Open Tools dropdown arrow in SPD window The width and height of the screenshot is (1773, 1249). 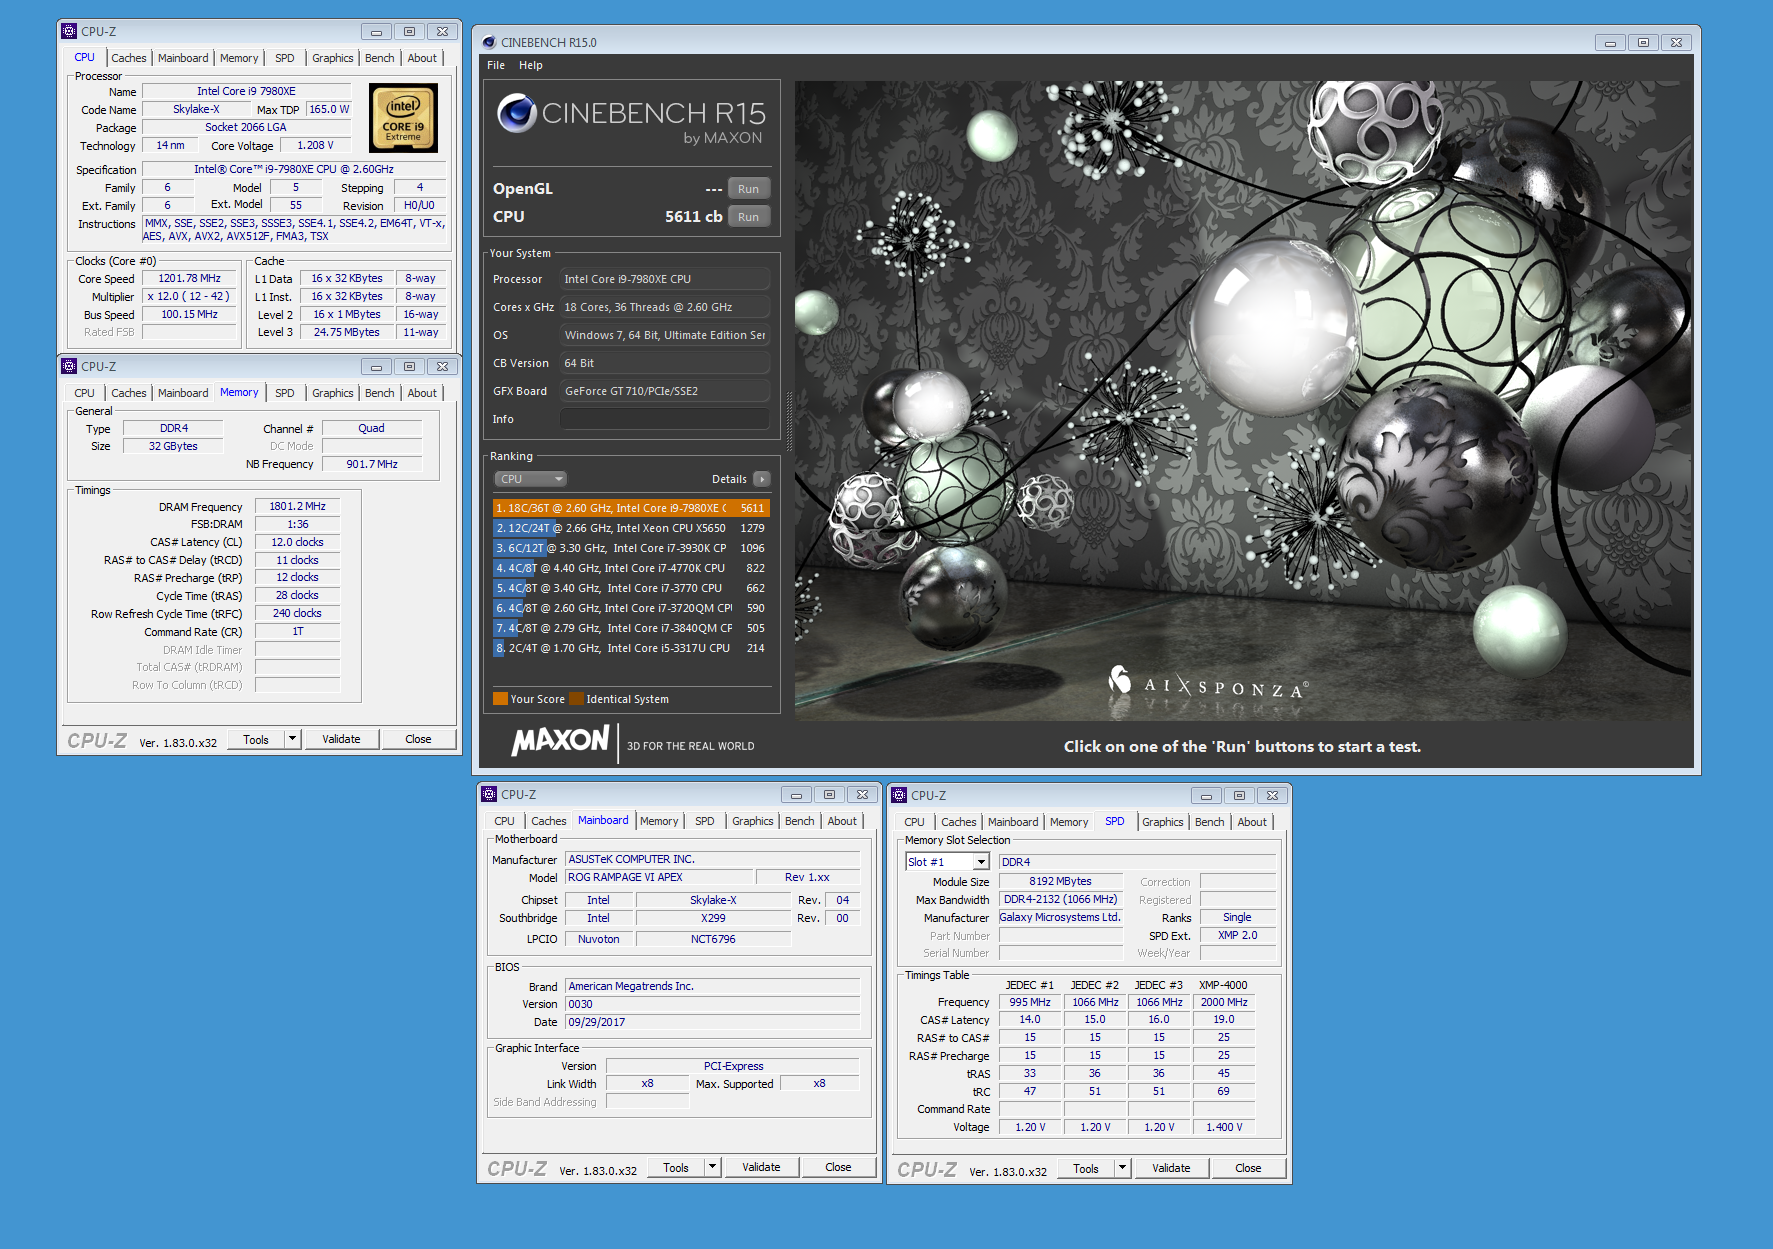[x=1122, y=1168]
